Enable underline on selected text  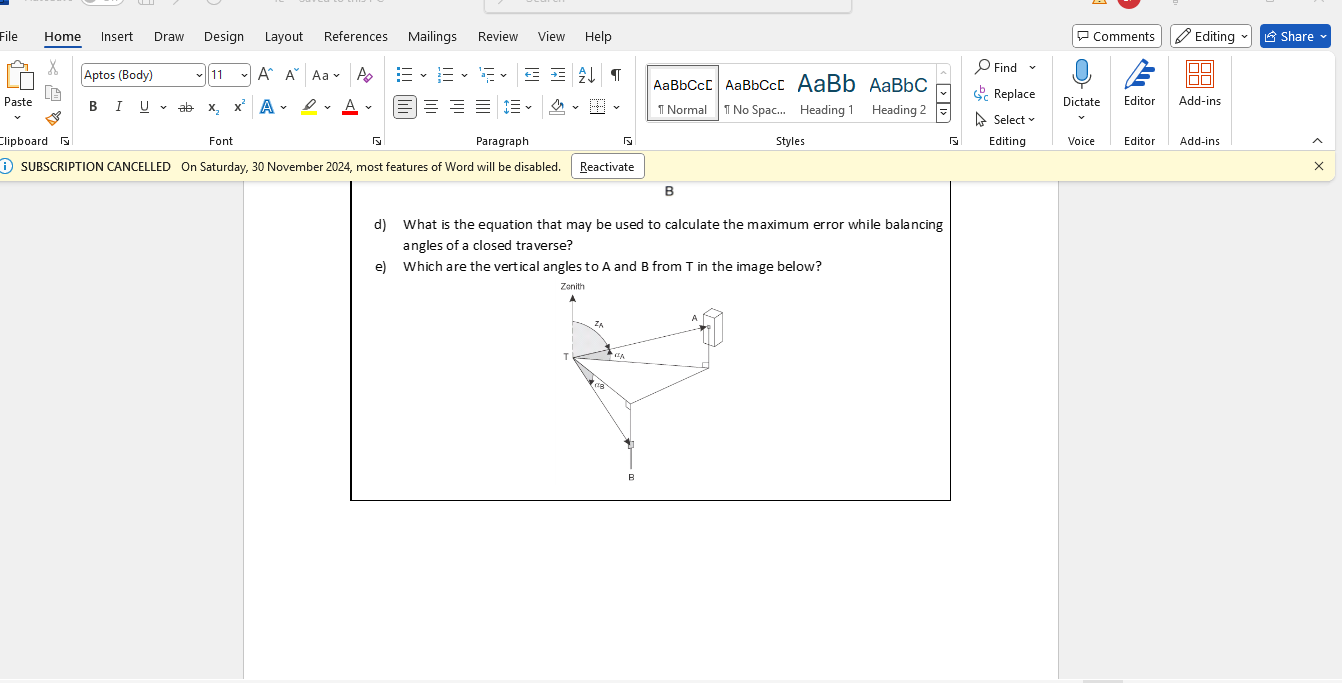coord(144,107)
